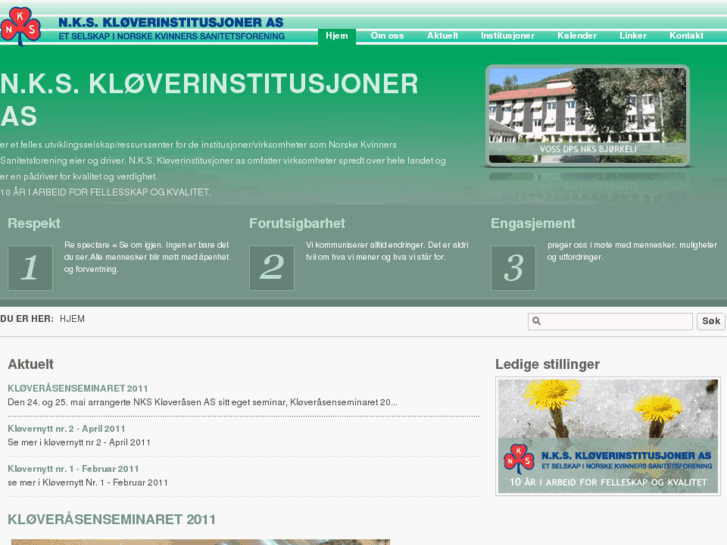Click the Ledige stillinger heading
727x545 pixels.
(x=548, y=364)
